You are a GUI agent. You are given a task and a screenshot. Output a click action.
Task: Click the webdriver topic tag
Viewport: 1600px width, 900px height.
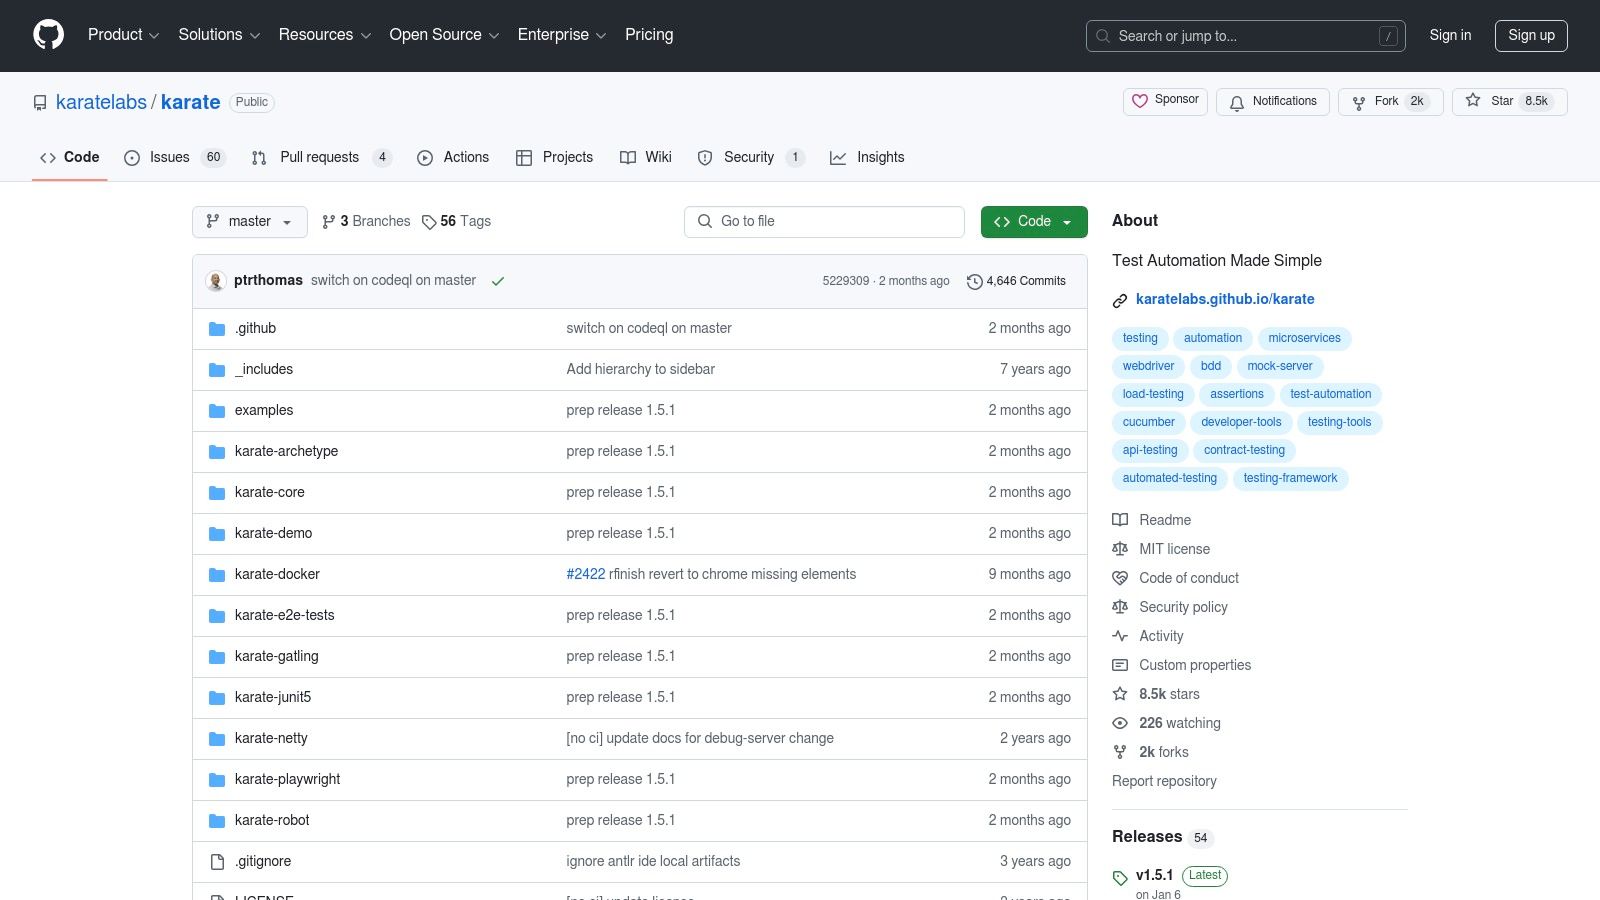[1148, 367]
